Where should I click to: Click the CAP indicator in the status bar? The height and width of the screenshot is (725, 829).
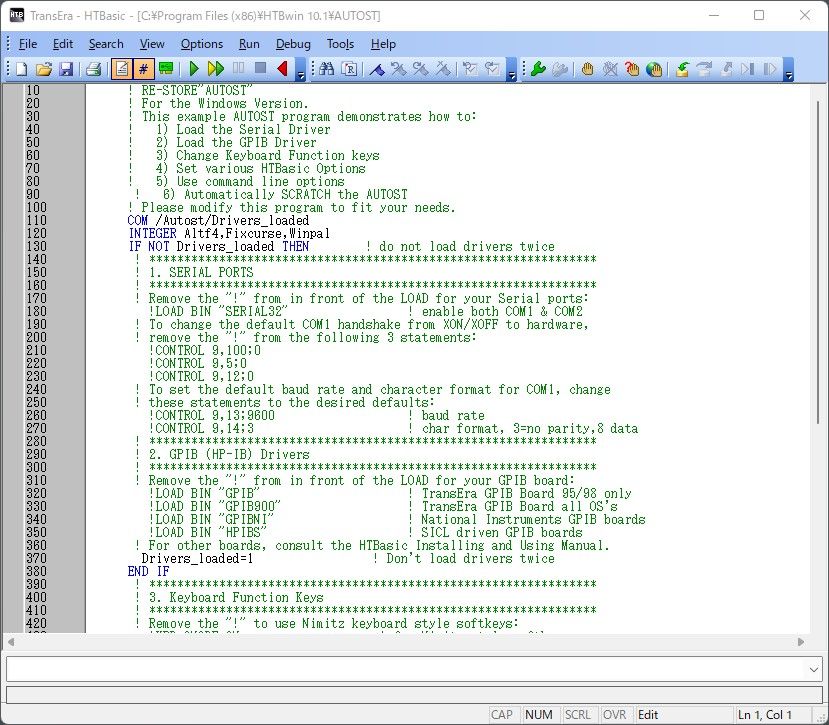[502, 715]
